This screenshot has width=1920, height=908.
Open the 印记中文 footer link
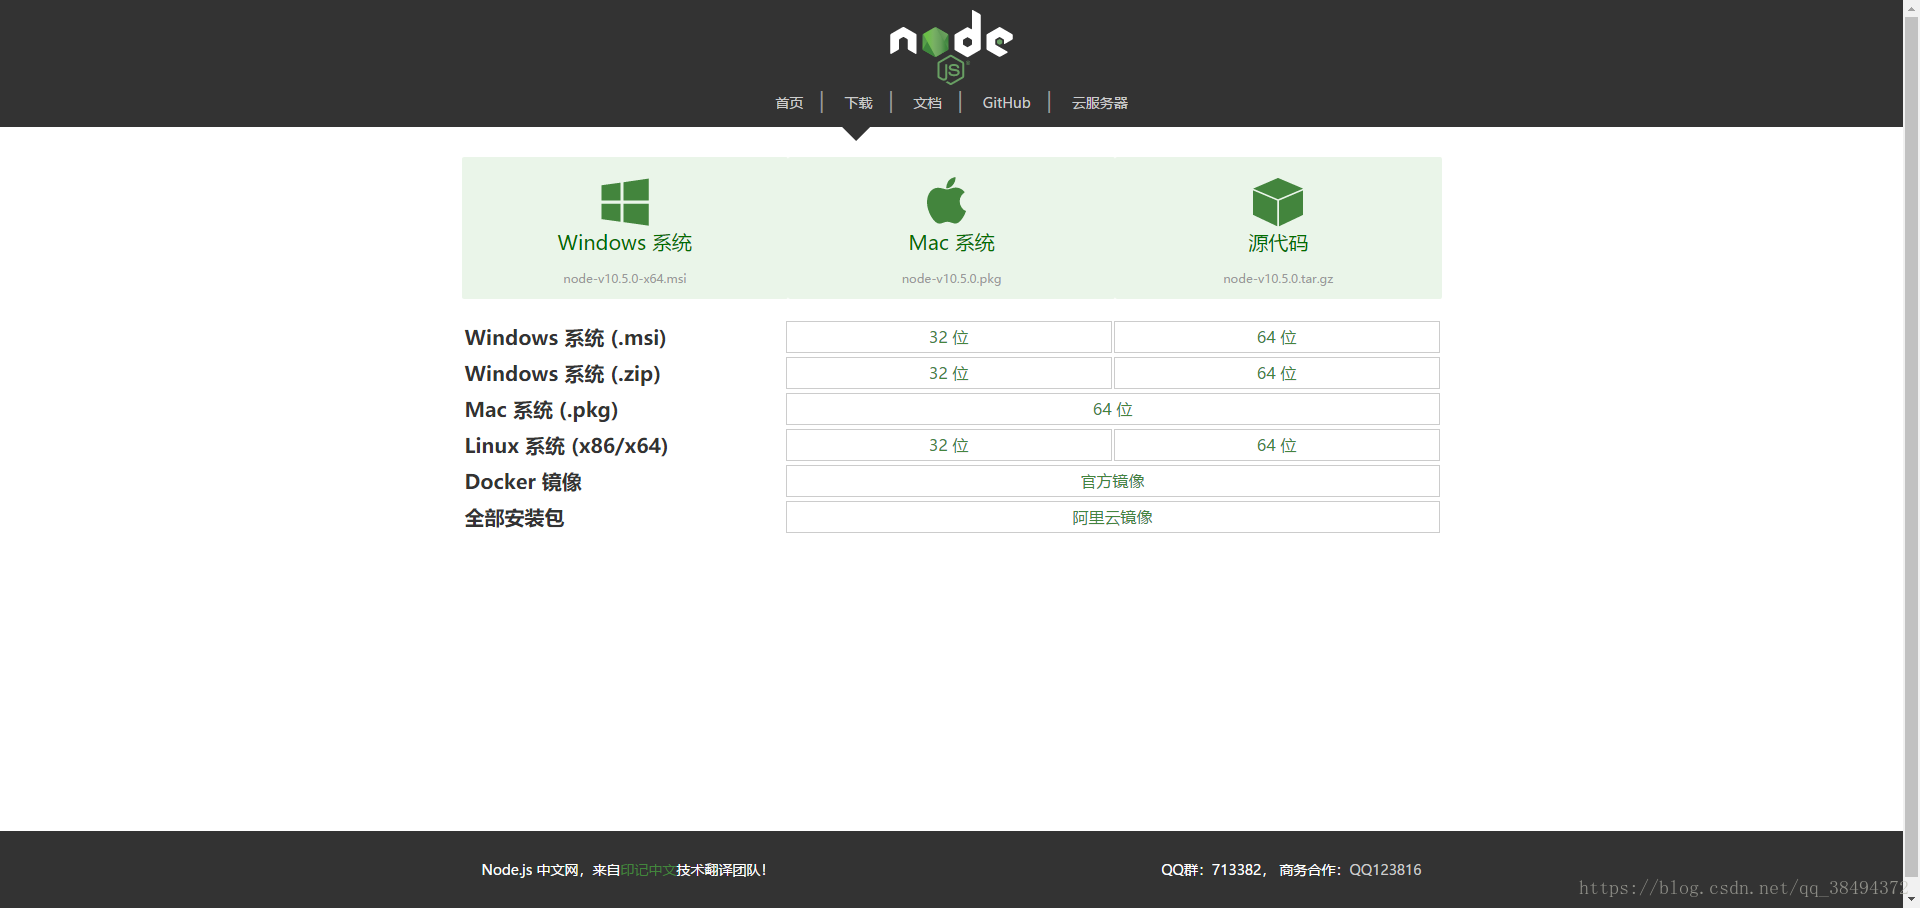[x=648, y=870]
